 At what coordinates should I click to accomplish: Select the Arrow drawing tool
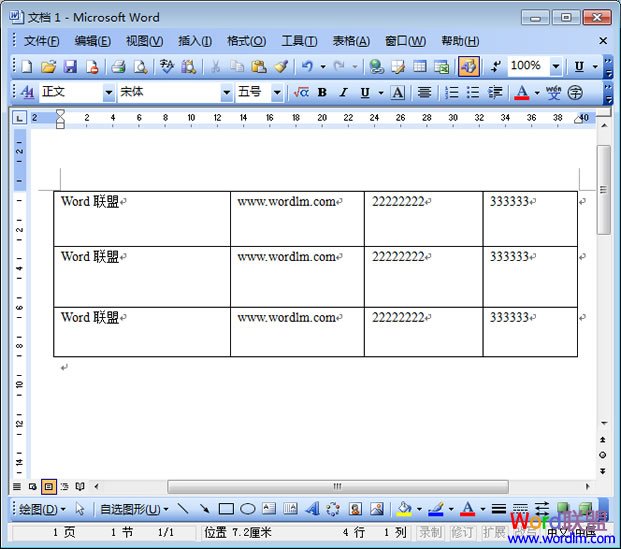[204, 508]
